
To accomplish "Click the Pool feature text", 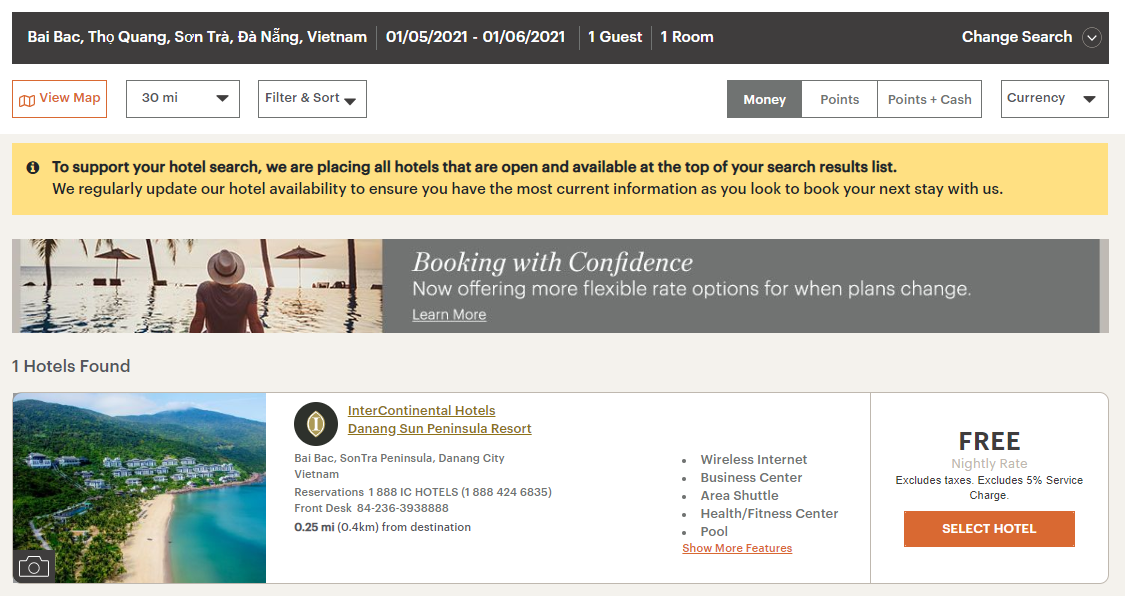I will tap(714, 531).
